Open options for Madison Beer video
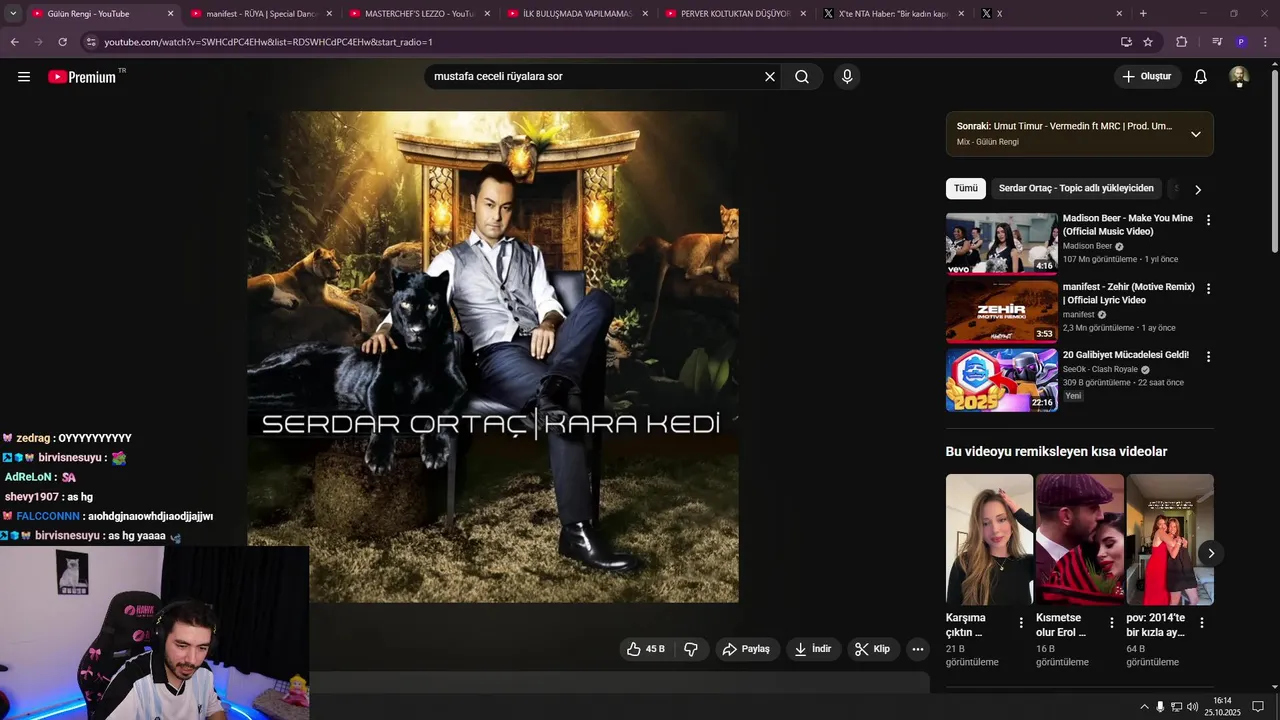The width and height of the screenshot is (1280, 720). point(1208,220)
